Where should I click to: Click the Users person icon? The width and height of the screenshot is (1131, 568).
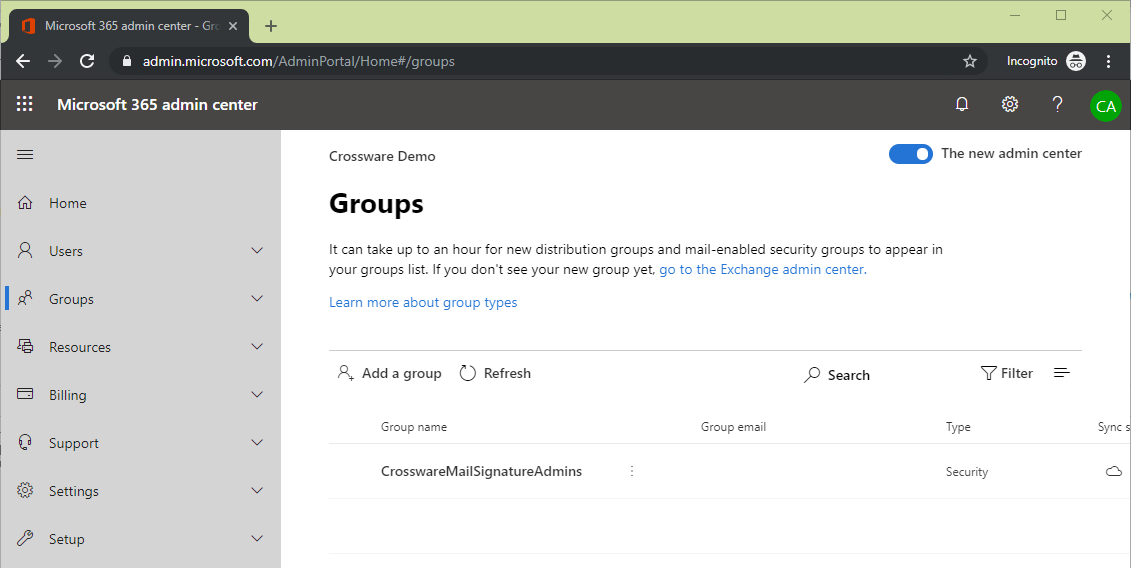pos(25,250)
